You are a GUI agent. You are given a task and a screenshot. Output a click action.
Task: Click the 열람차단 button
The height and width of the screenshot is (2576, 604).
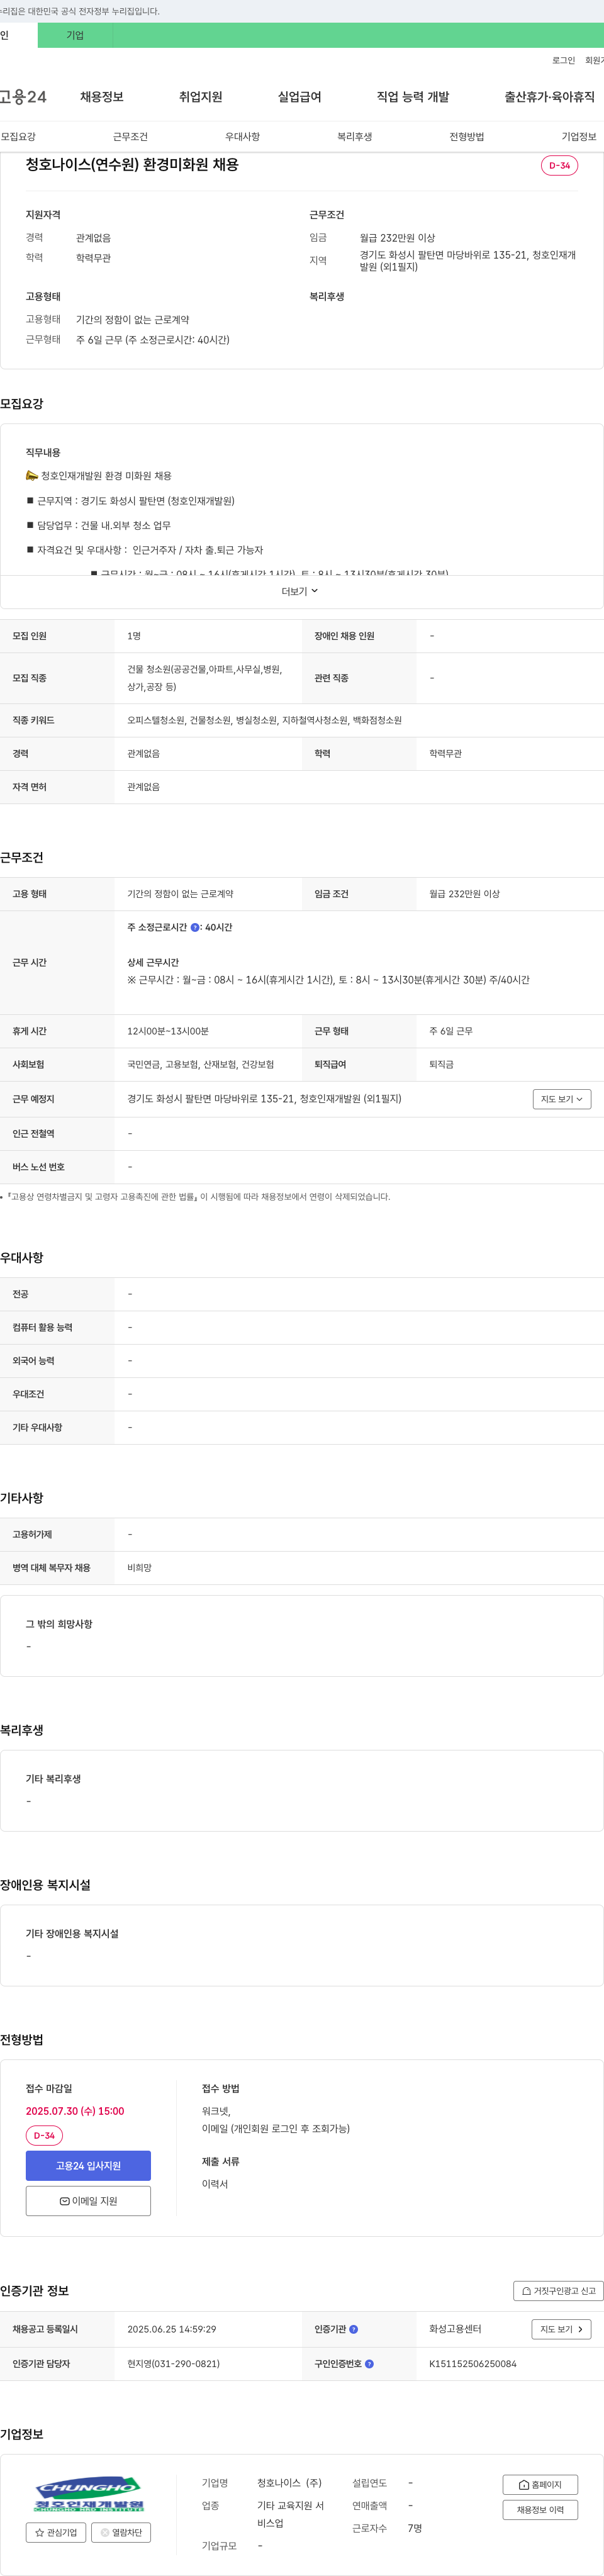[x=121, y=2532]
